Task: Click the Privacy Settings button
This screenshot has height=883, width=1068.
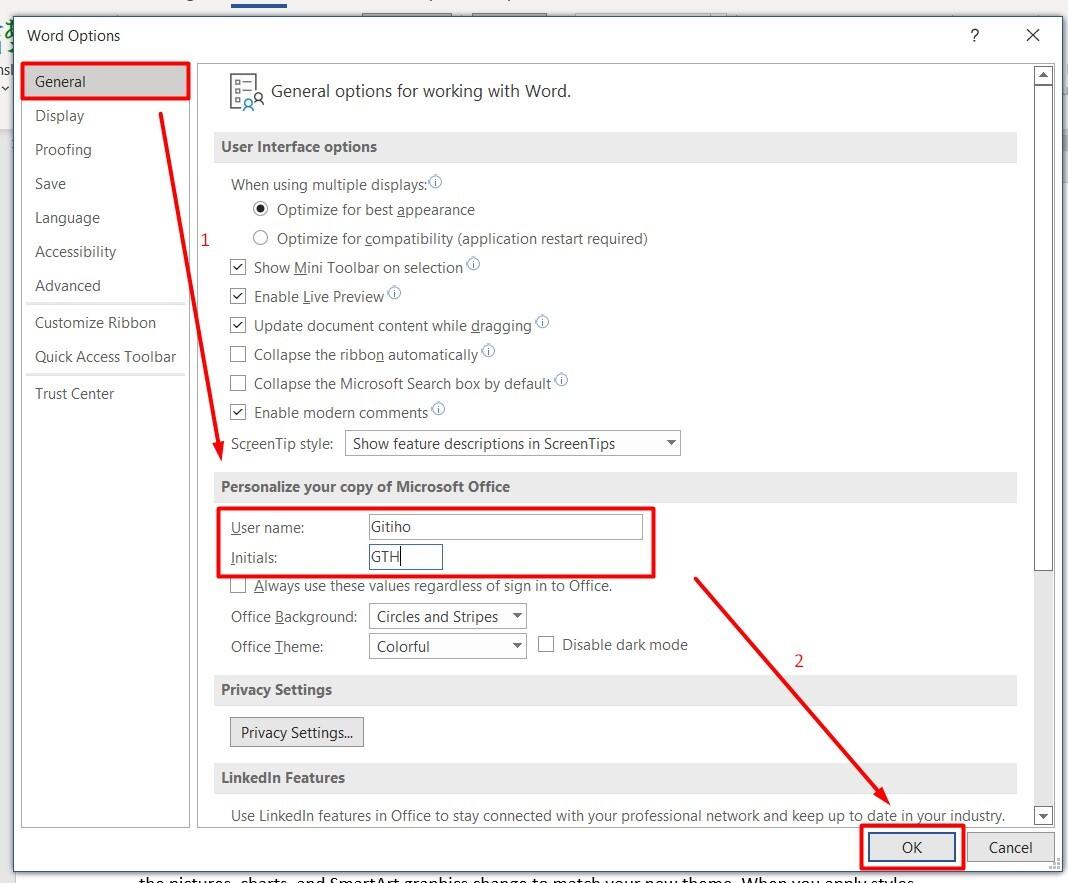Action: pos(296,732)
